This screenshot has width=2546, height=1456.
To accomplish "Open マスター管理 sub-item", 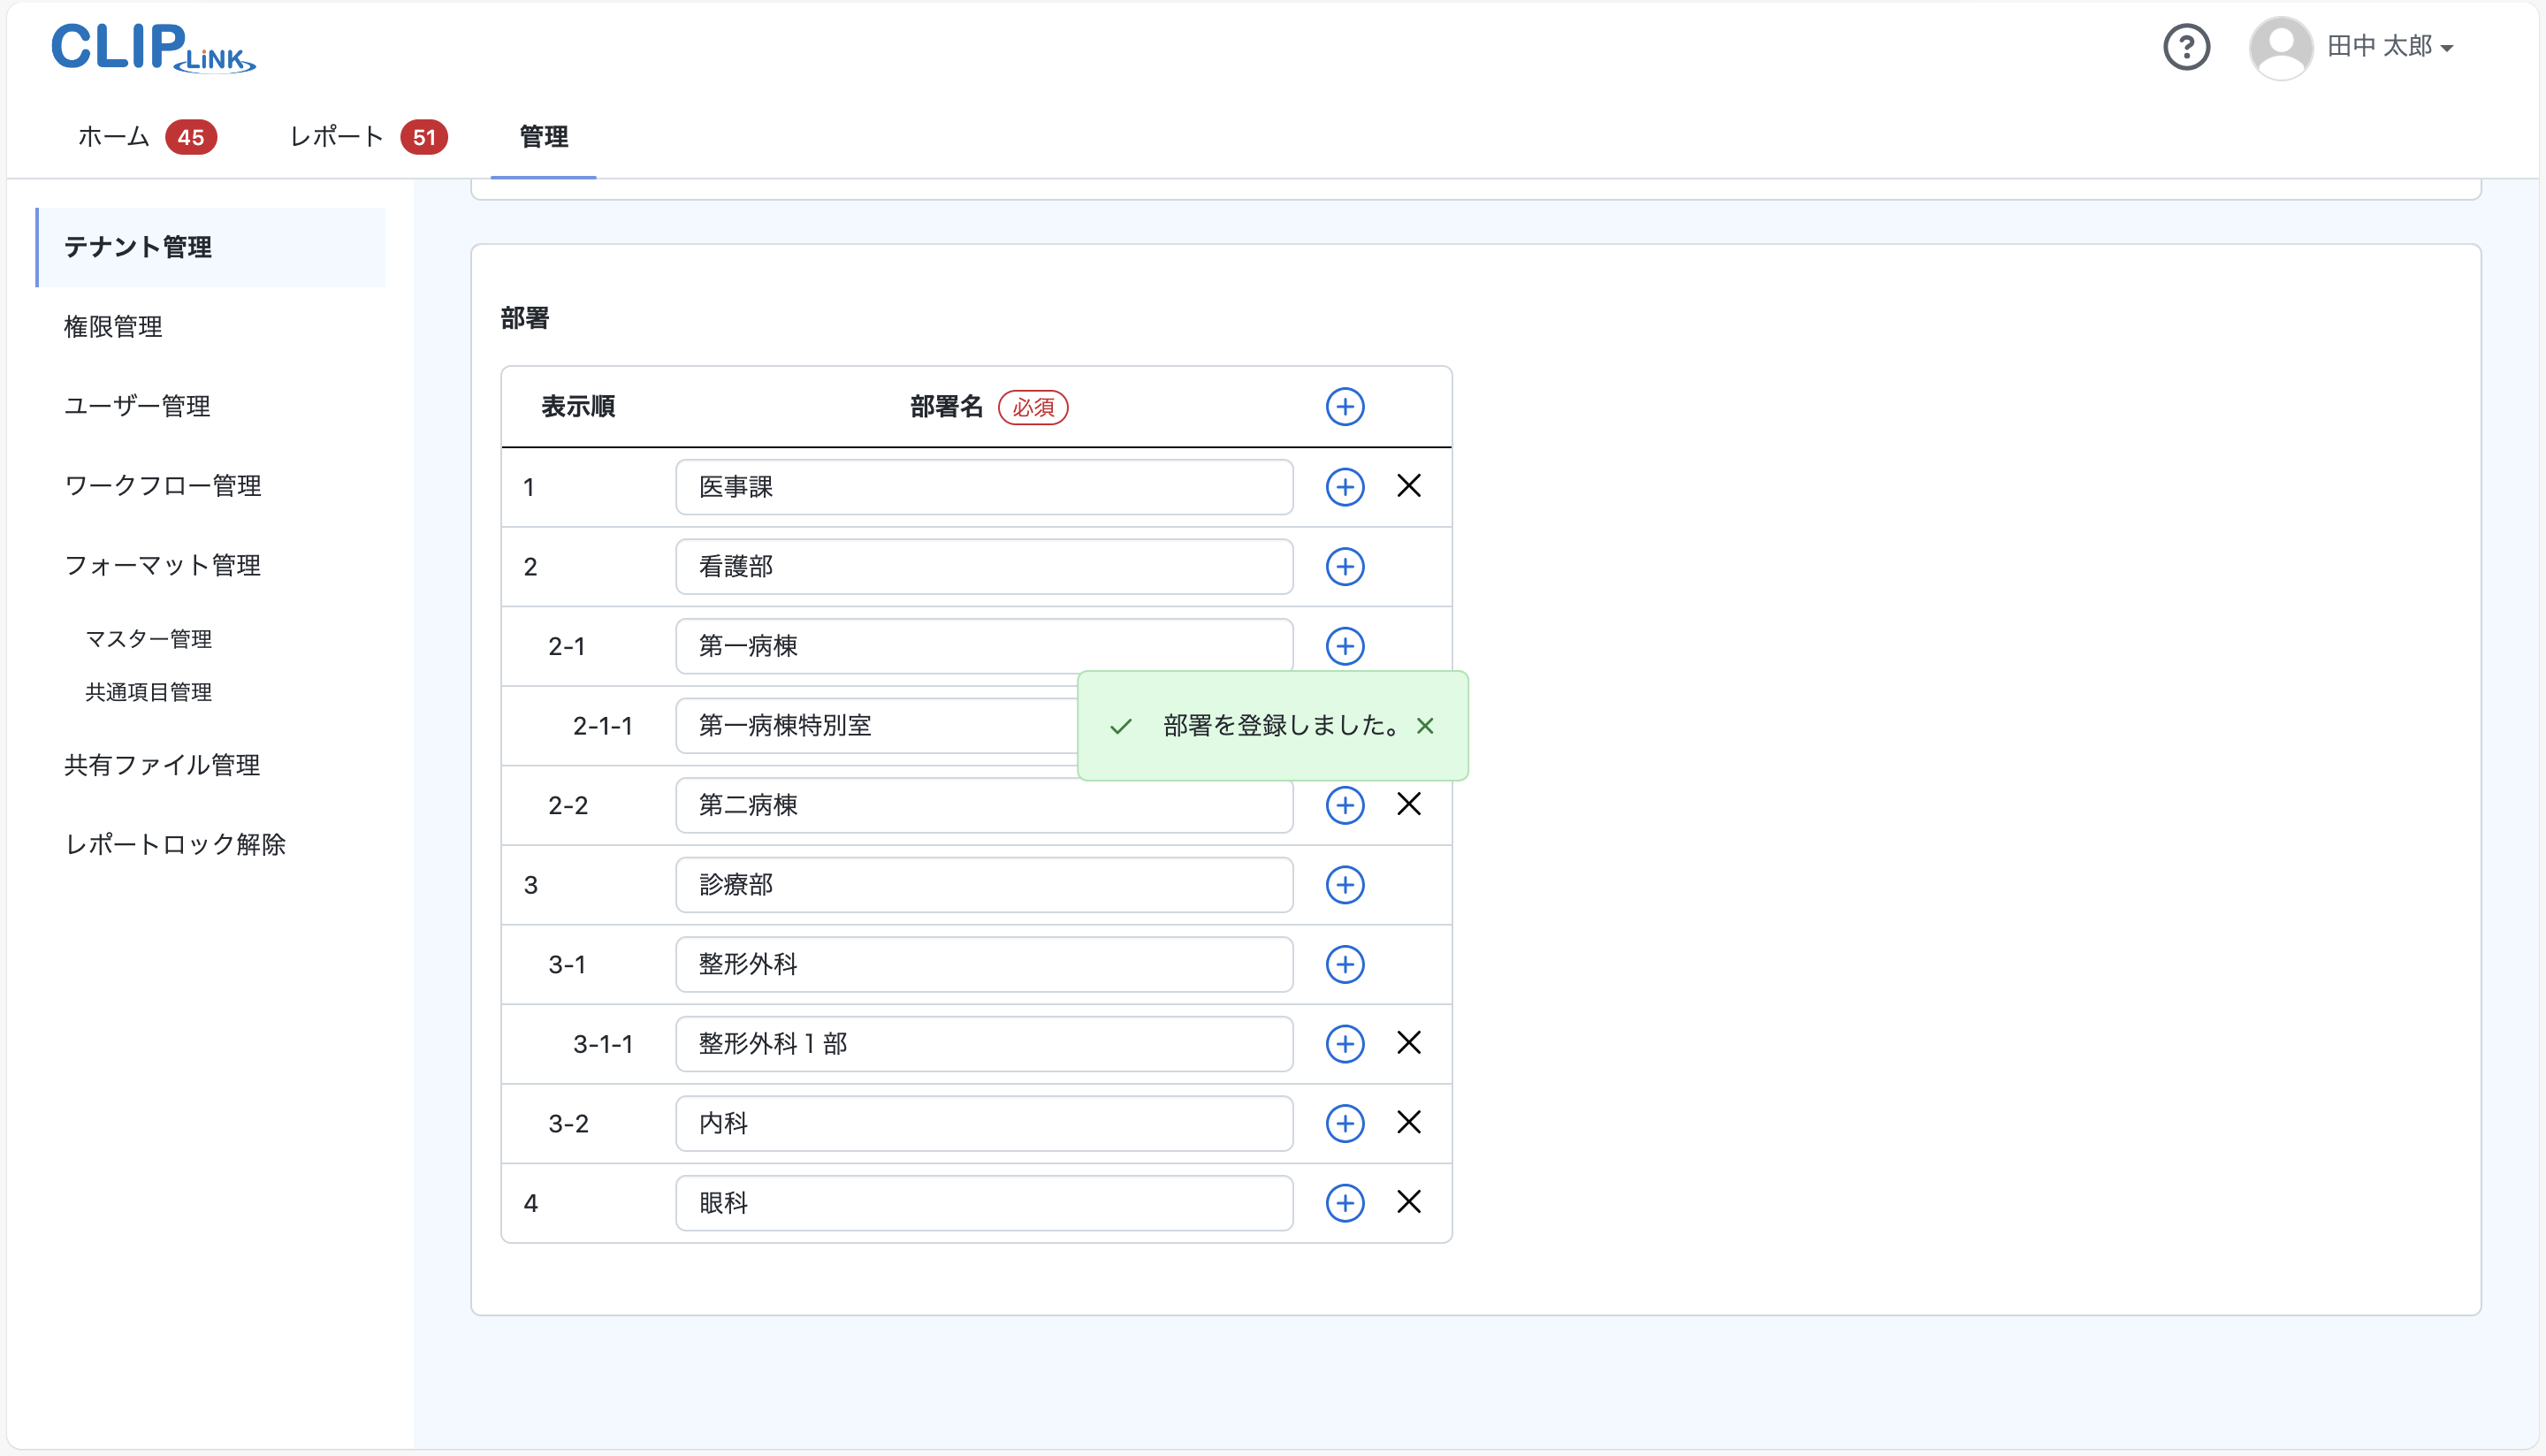I will (148, 639).
